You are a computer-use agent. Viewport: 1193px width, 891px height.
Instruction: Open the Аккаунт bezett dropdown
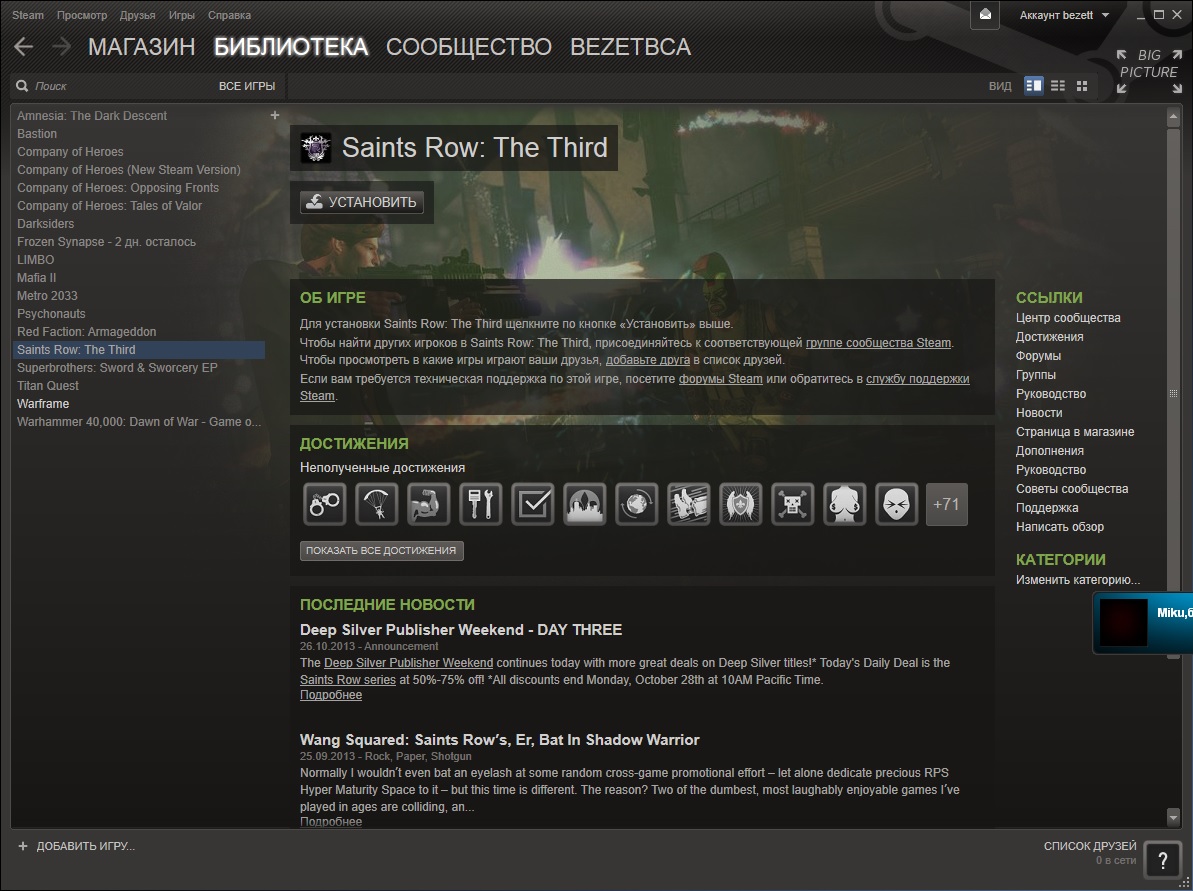[1064, 15]
